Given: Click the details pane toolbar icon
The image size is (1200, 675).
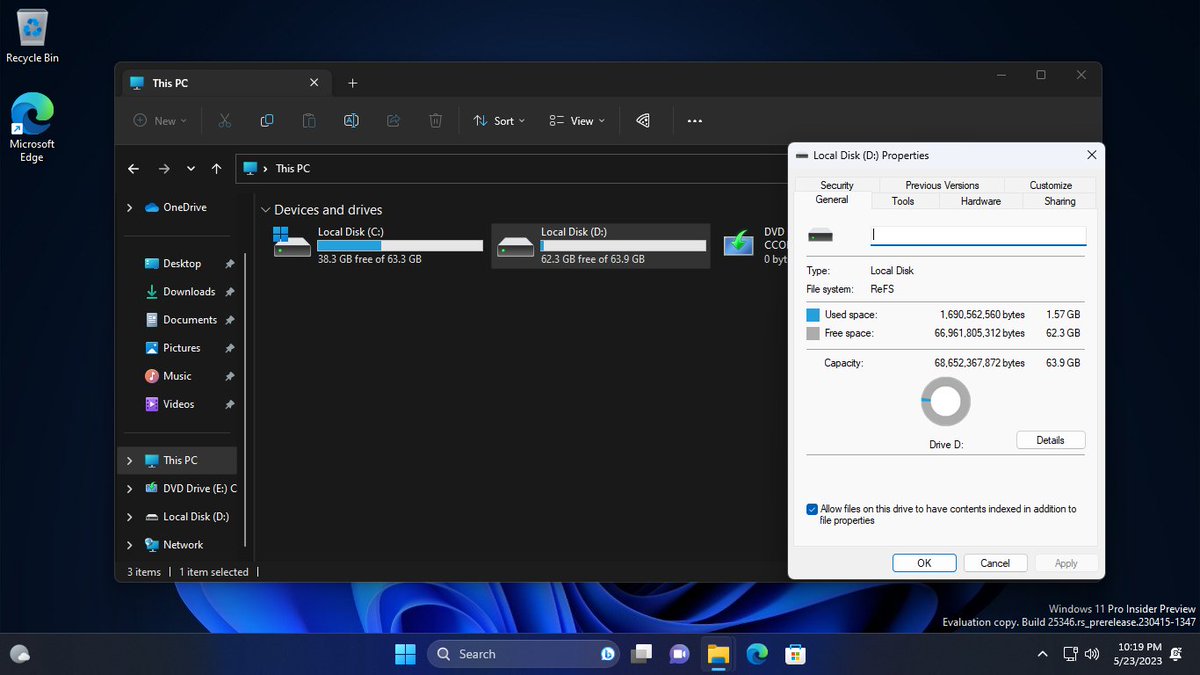Looking at the screenshot, I should pos(643,121).
